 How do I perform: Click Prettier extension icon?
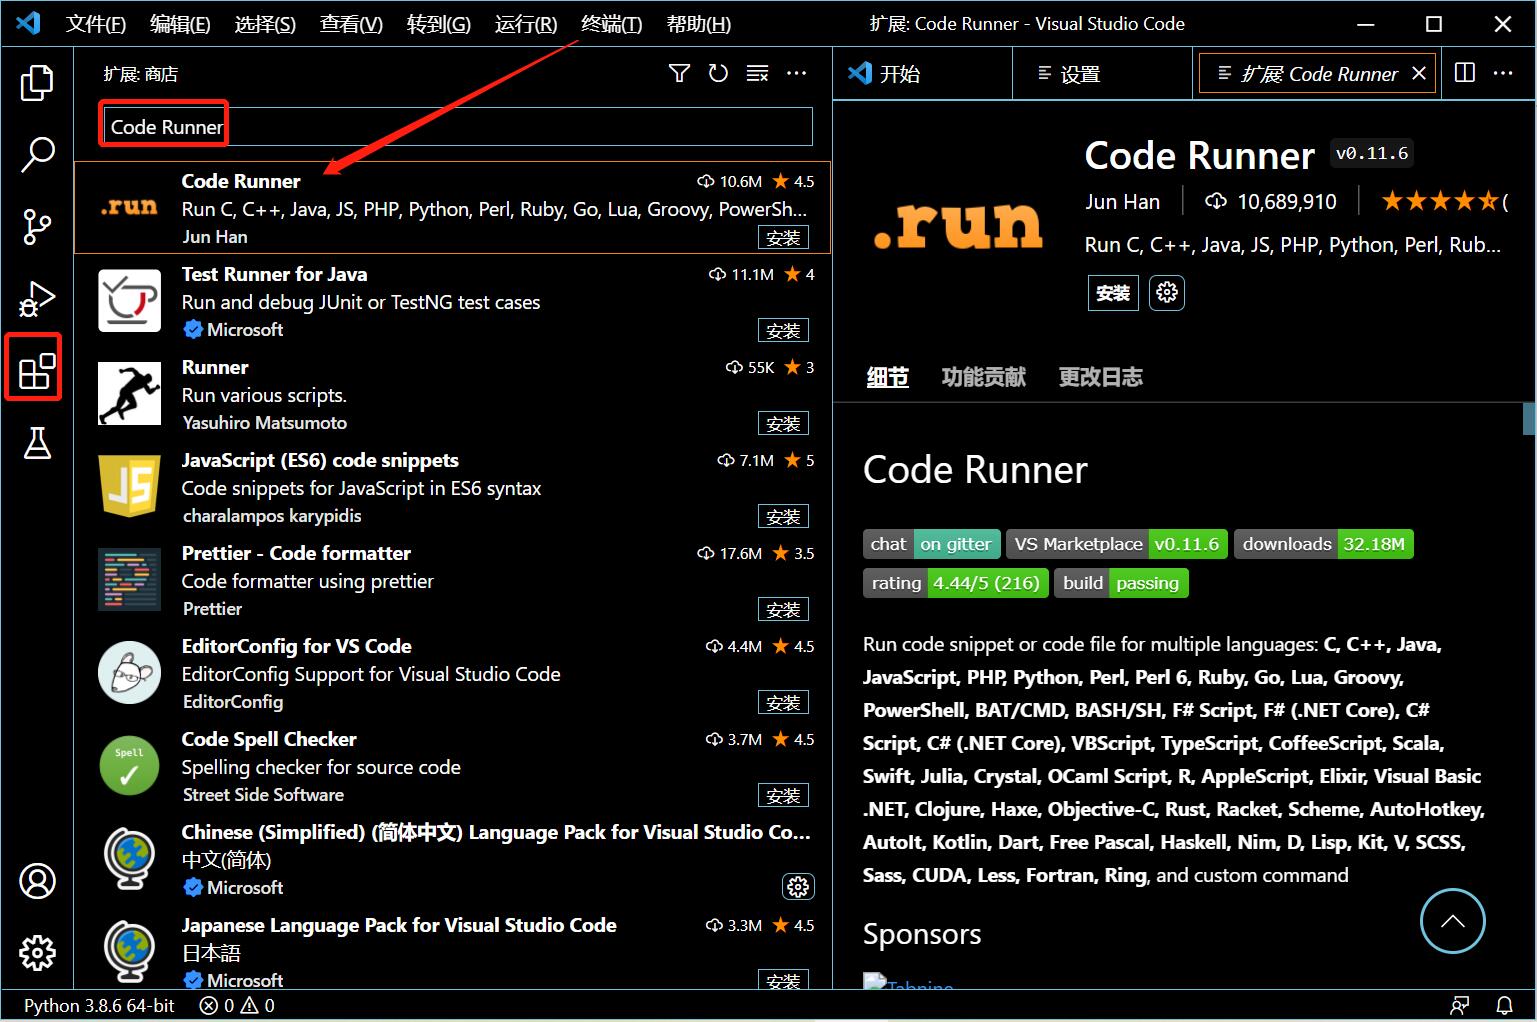129,579
